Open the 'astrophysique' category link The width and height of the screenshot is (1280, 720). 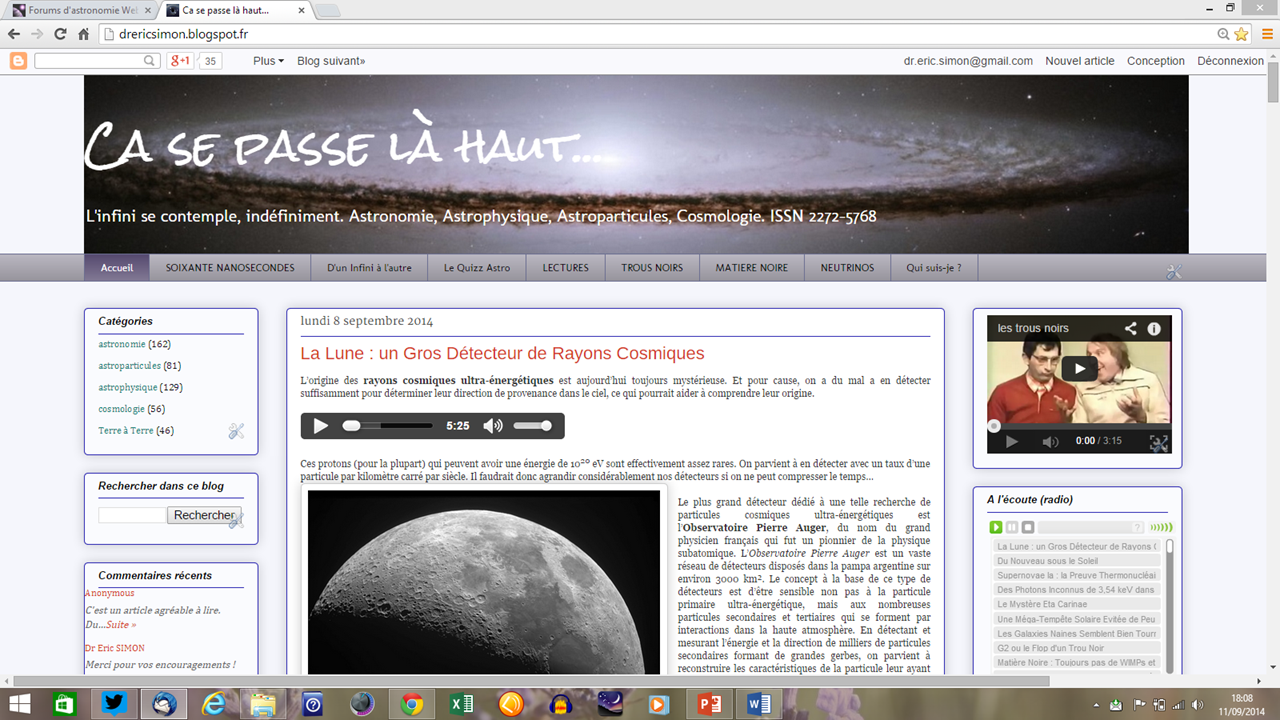(128, 387)
